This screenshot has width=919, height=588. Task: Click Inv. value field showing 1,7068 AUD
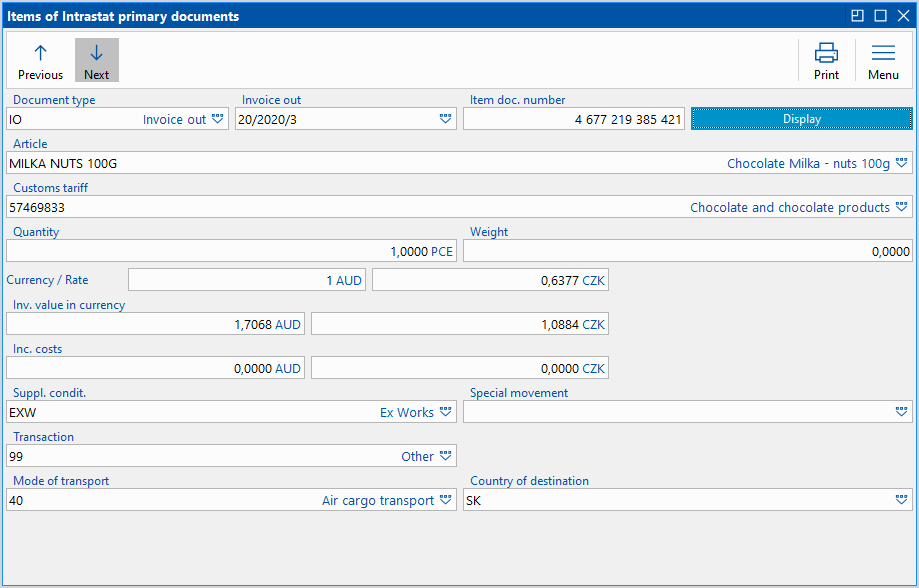[155, 324]
